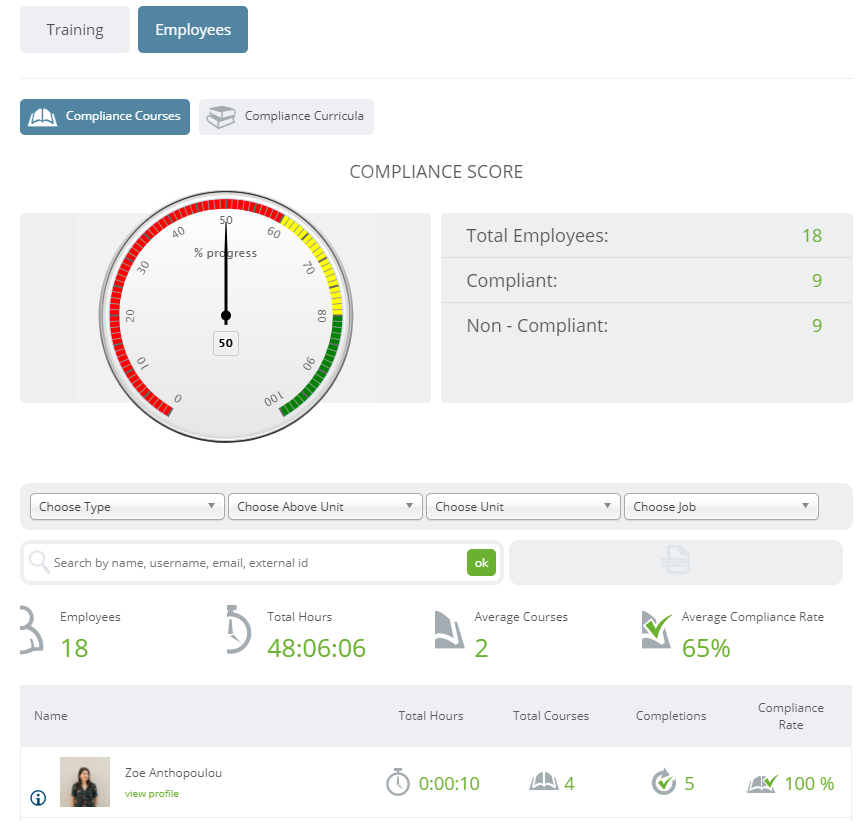
Task: Click the info icon beside Zoe Anthopoulou
Action: [x=38, y=798]
